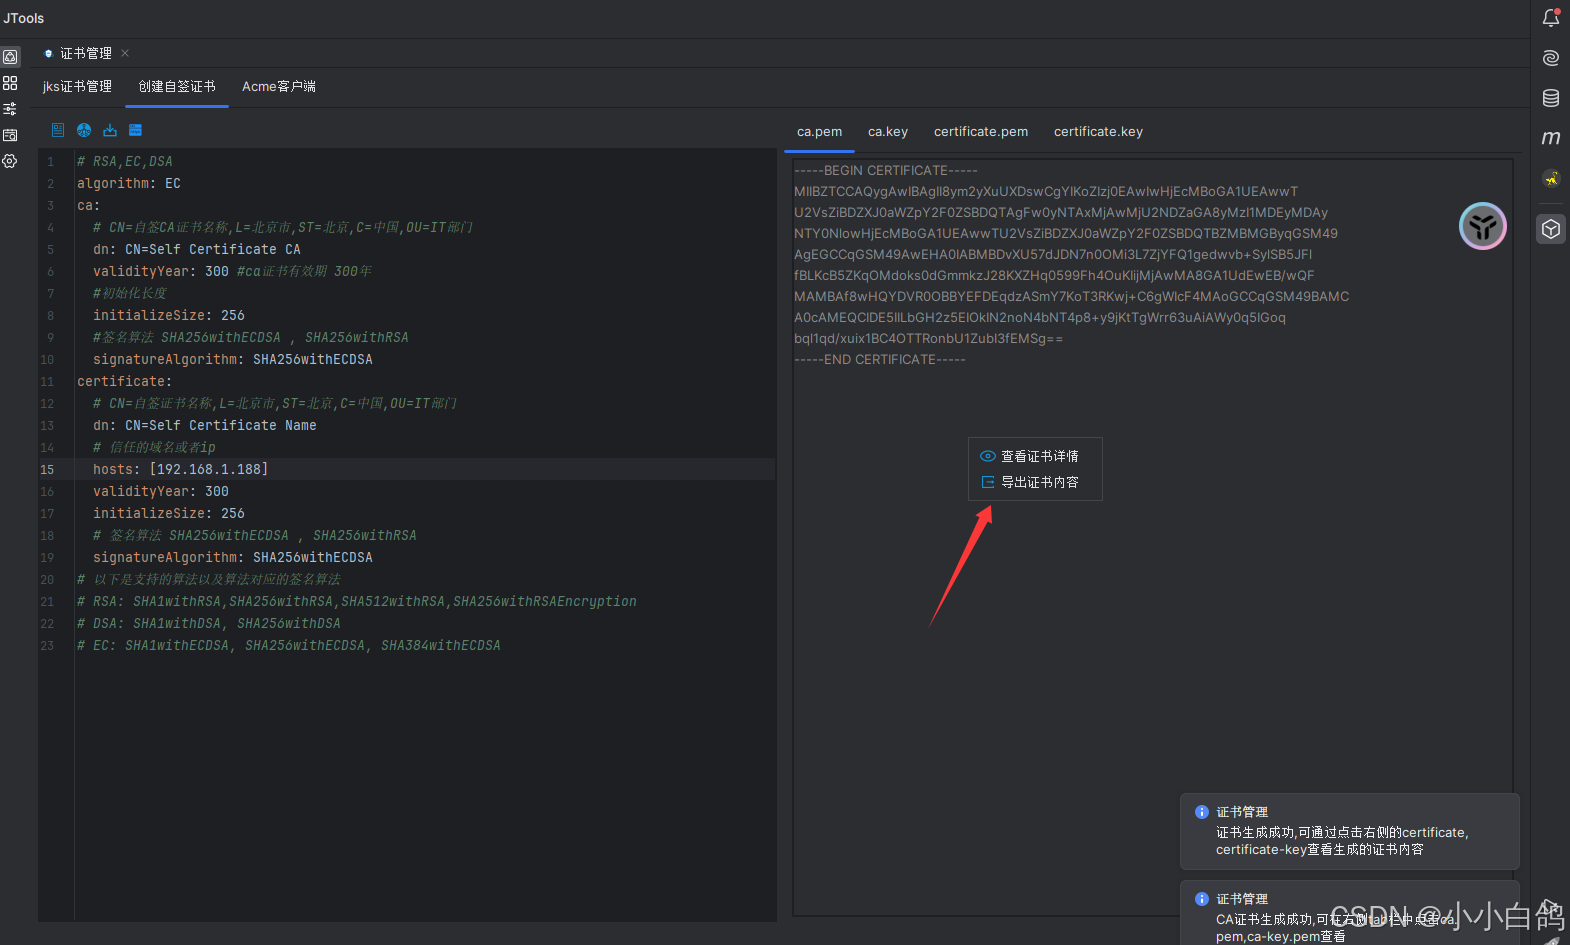Open the certificate.pem tab
The image size is (1570, 945).
tap(980, 132)
